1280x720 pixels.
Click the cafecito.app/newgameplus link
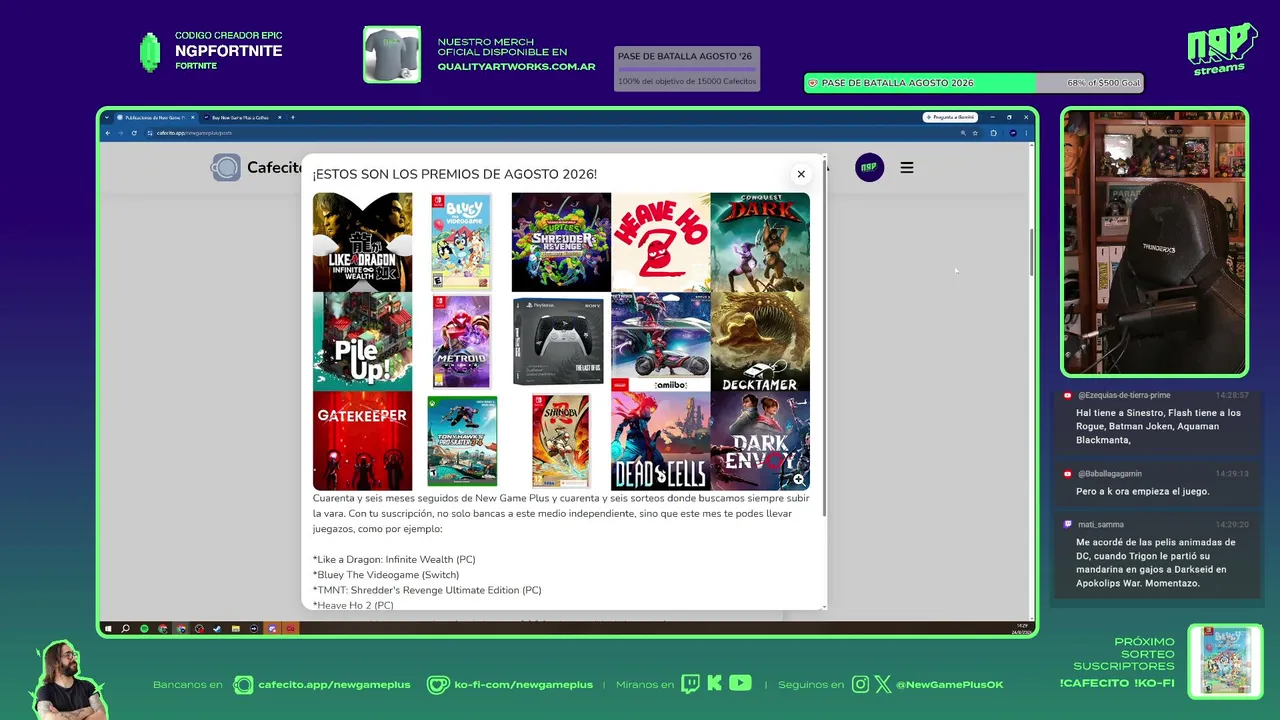(x=334, y=685)
